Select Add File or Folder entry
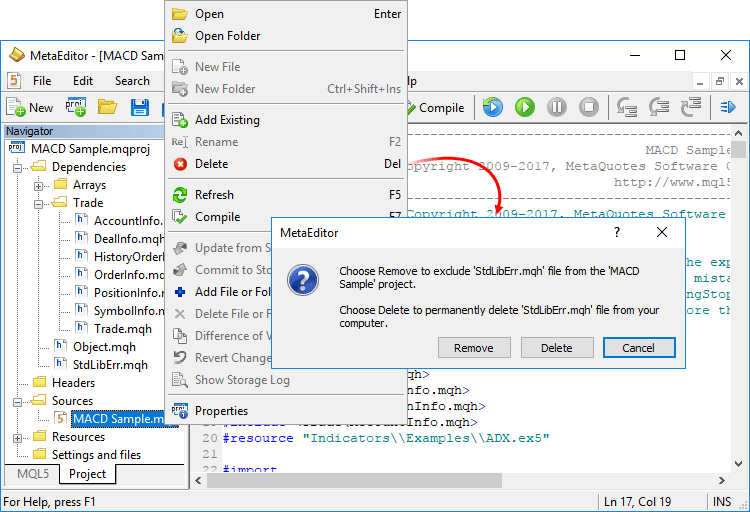Viewport: 750px width, 512px height. point(220,292)
